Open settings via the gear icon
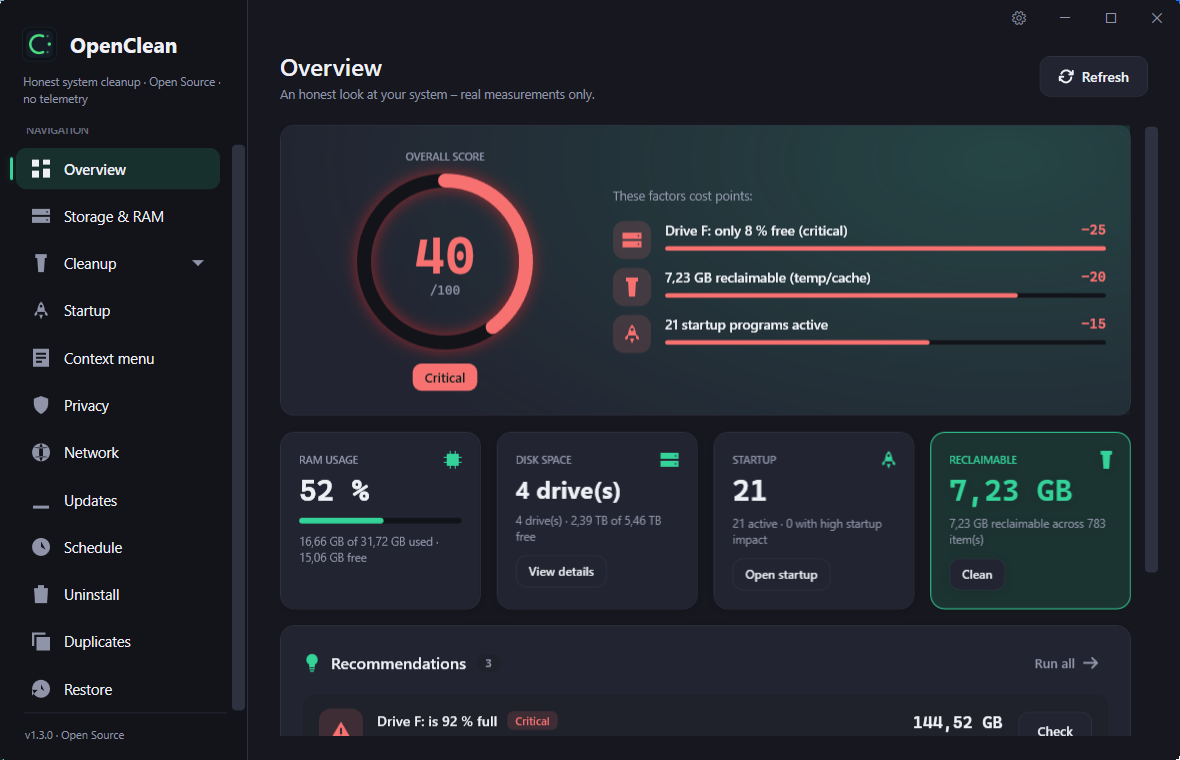1180x760 pixels. [x=1019, y=18]
